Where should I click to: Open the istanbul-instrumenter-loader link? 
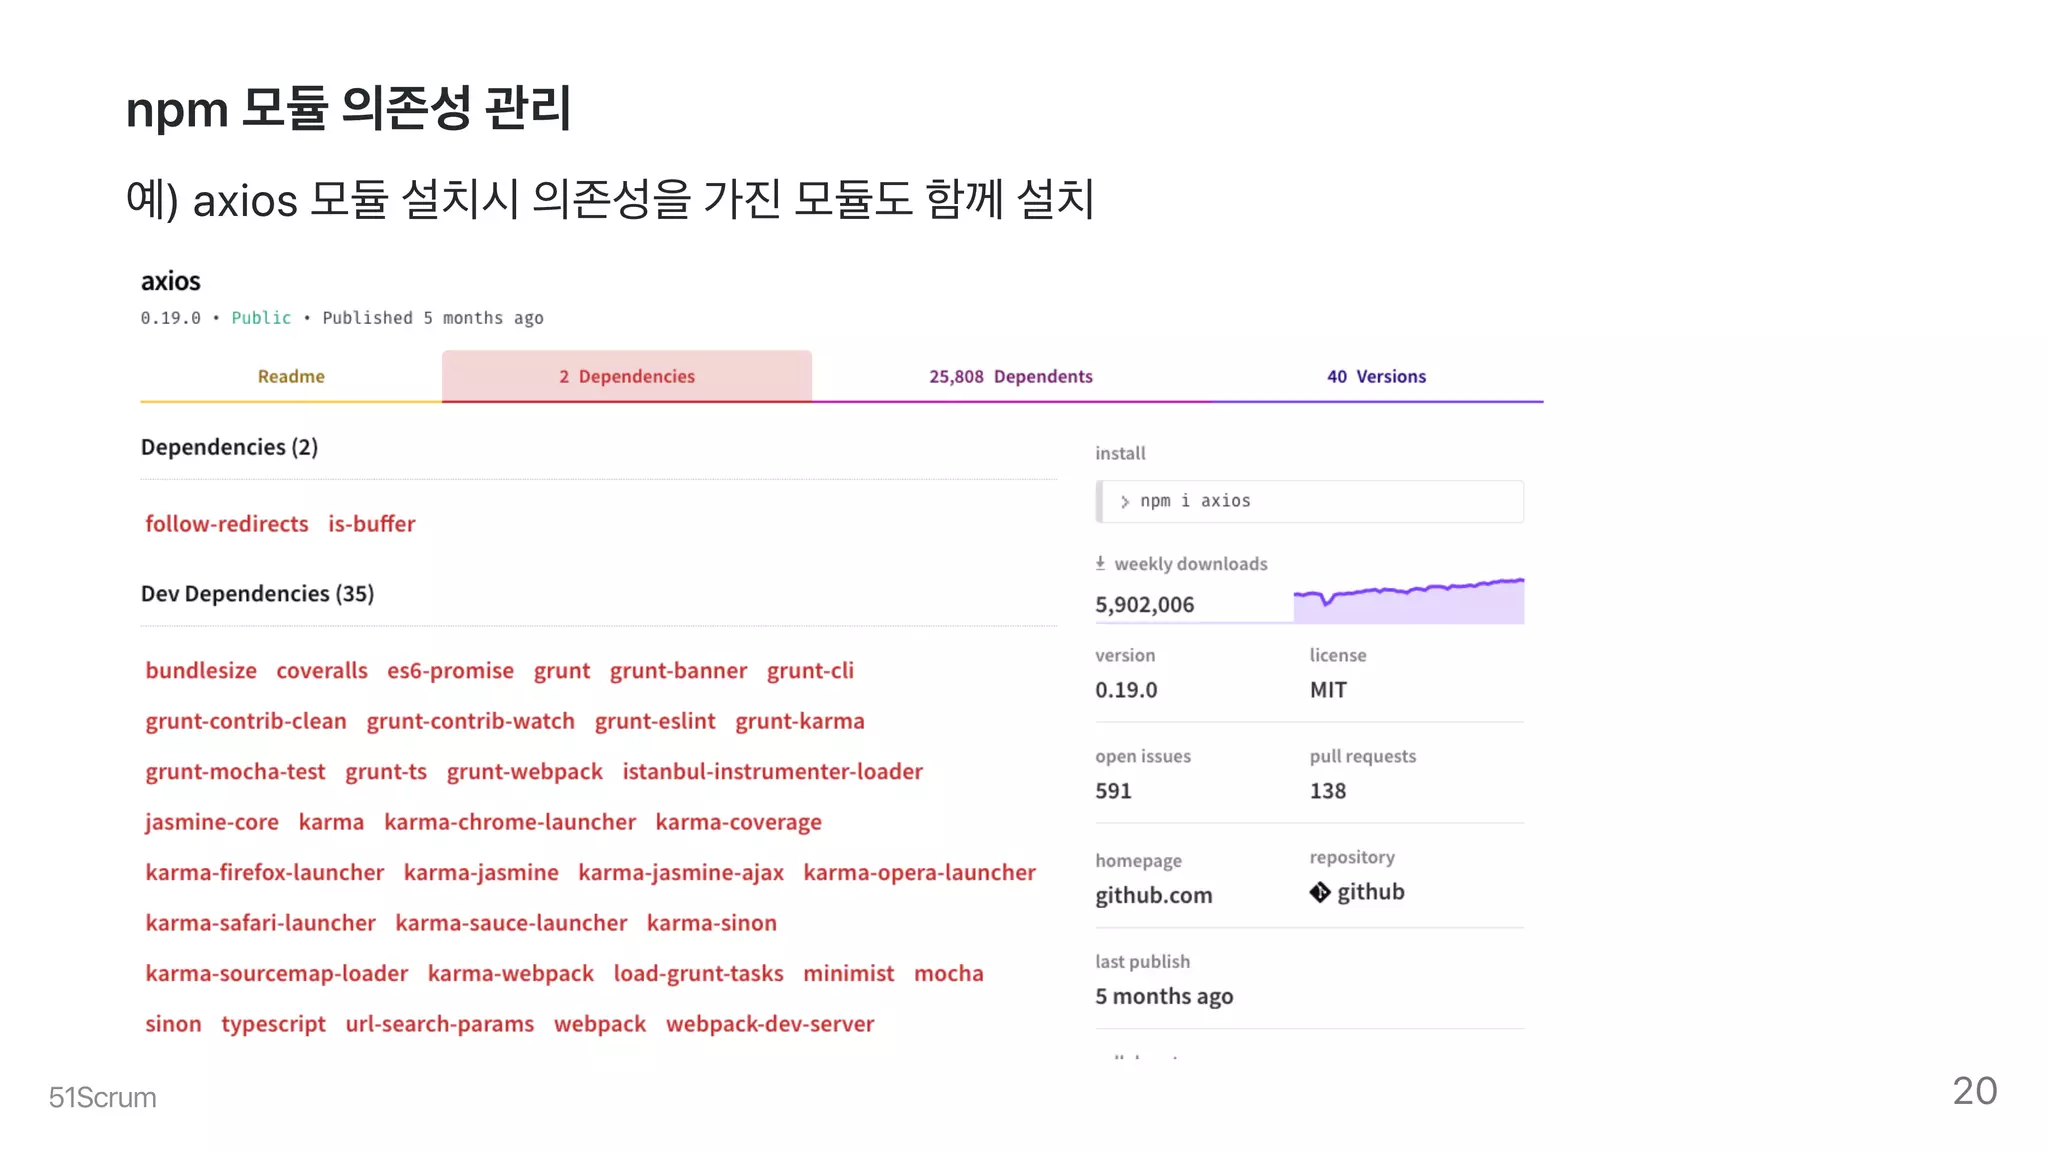(x=773, y=772)
